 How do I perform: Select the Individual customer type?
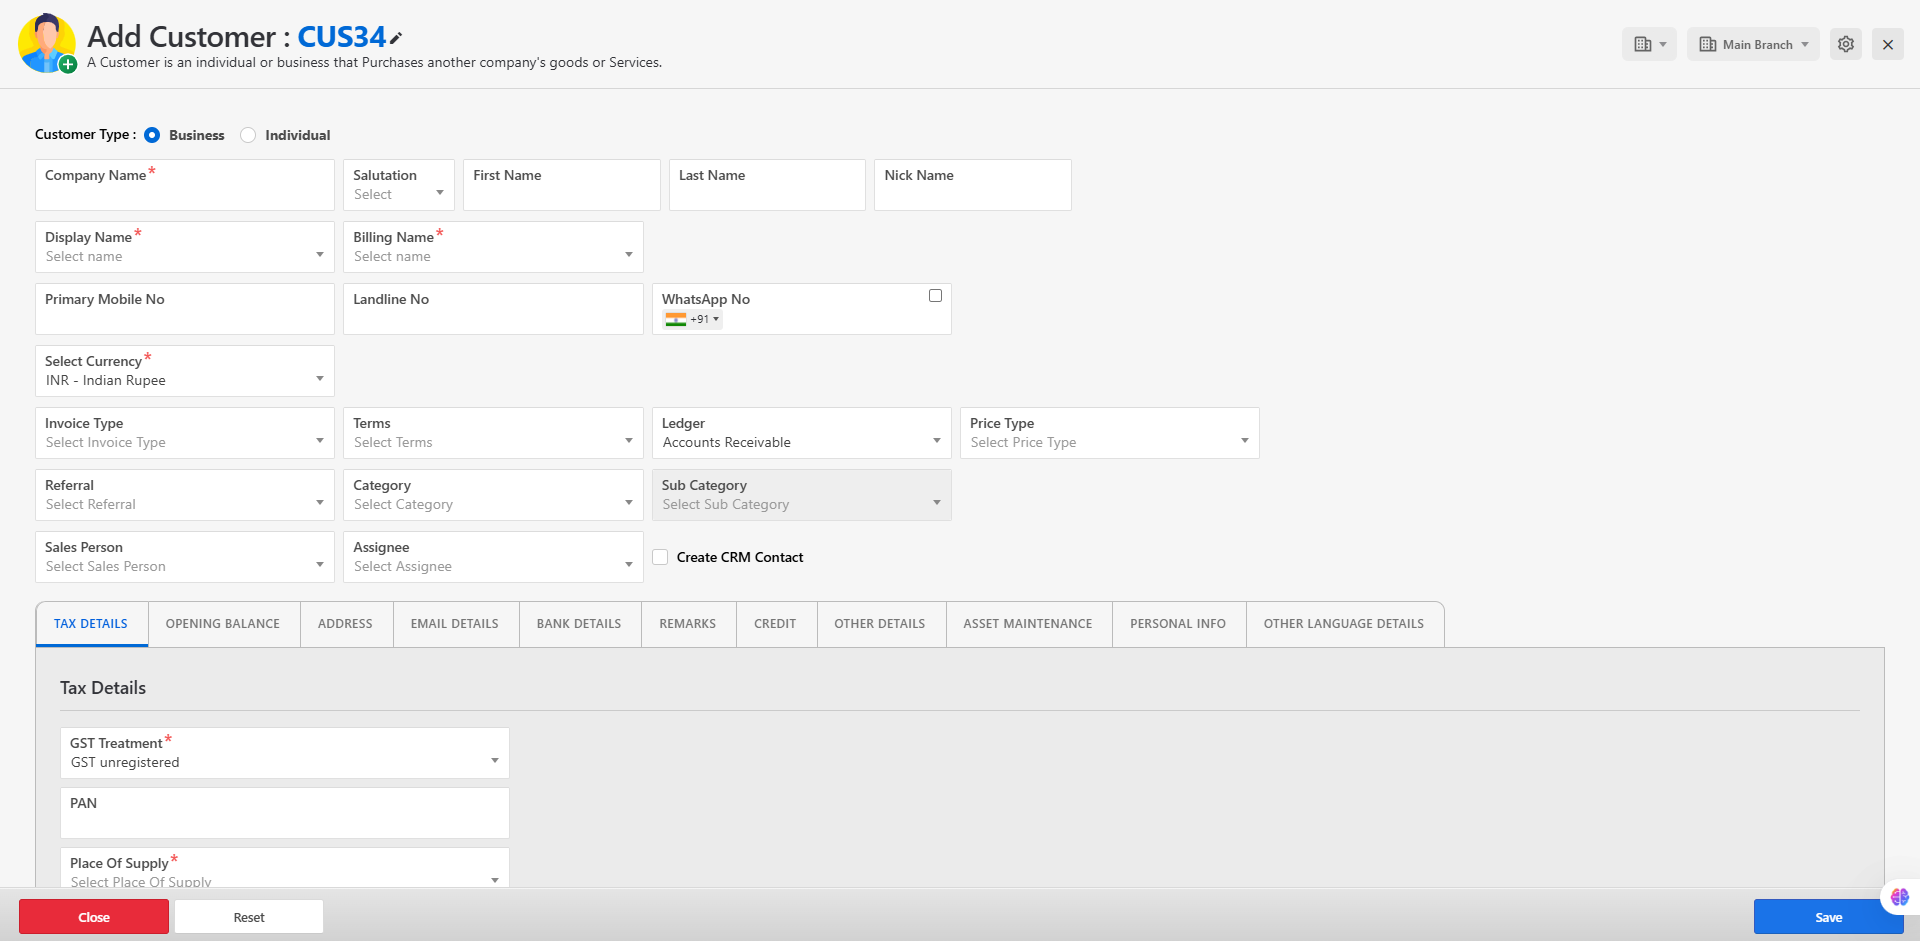click(x=248, y=135)
